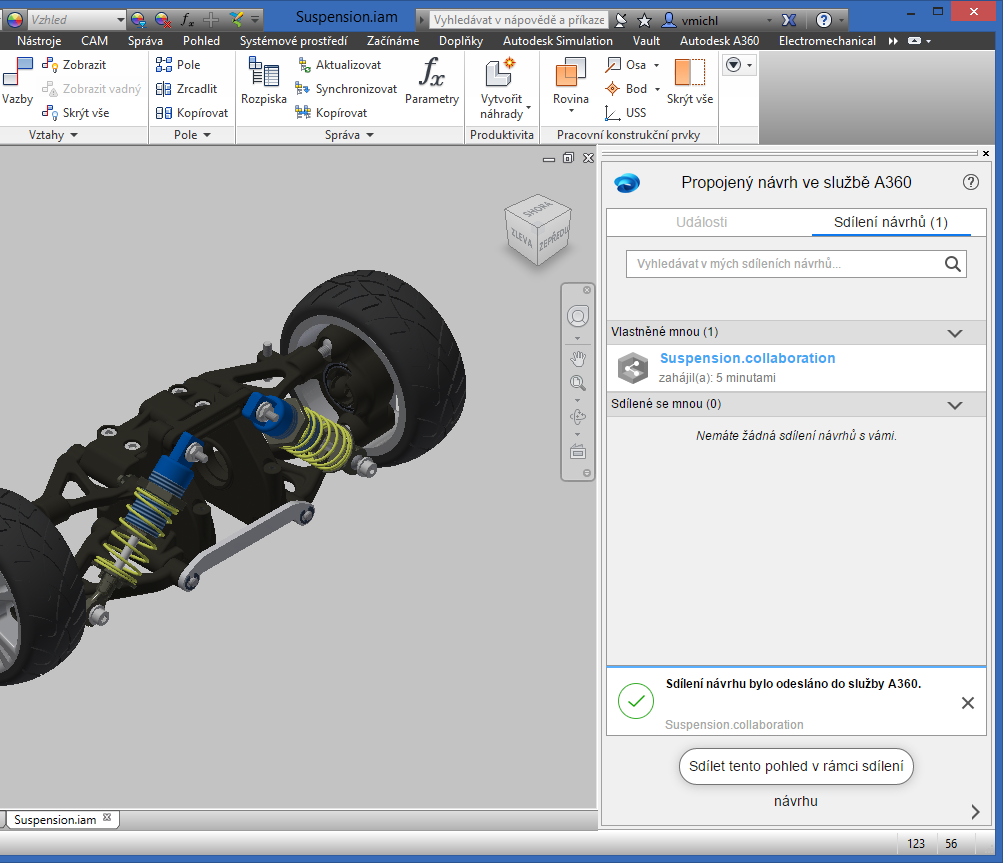Select the Orbit tool in navigation bar
The image size is (1003, 863).
[578, 417]
